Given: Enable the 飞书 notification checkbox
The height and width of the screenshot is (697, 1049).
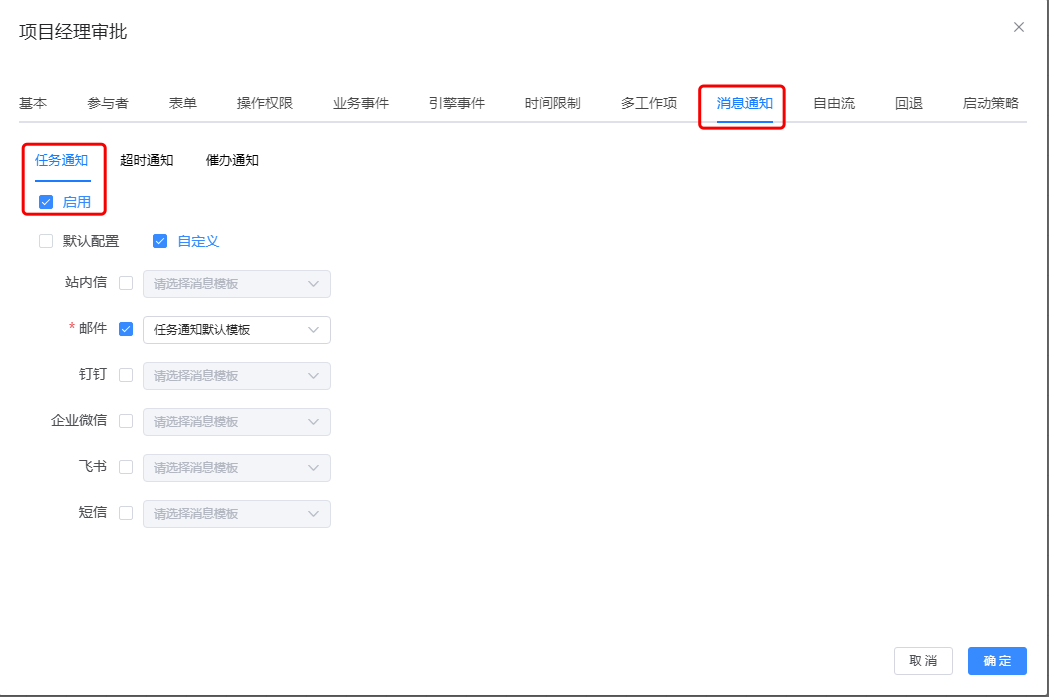Looking at the screenshot, I should tap(126, 467).
